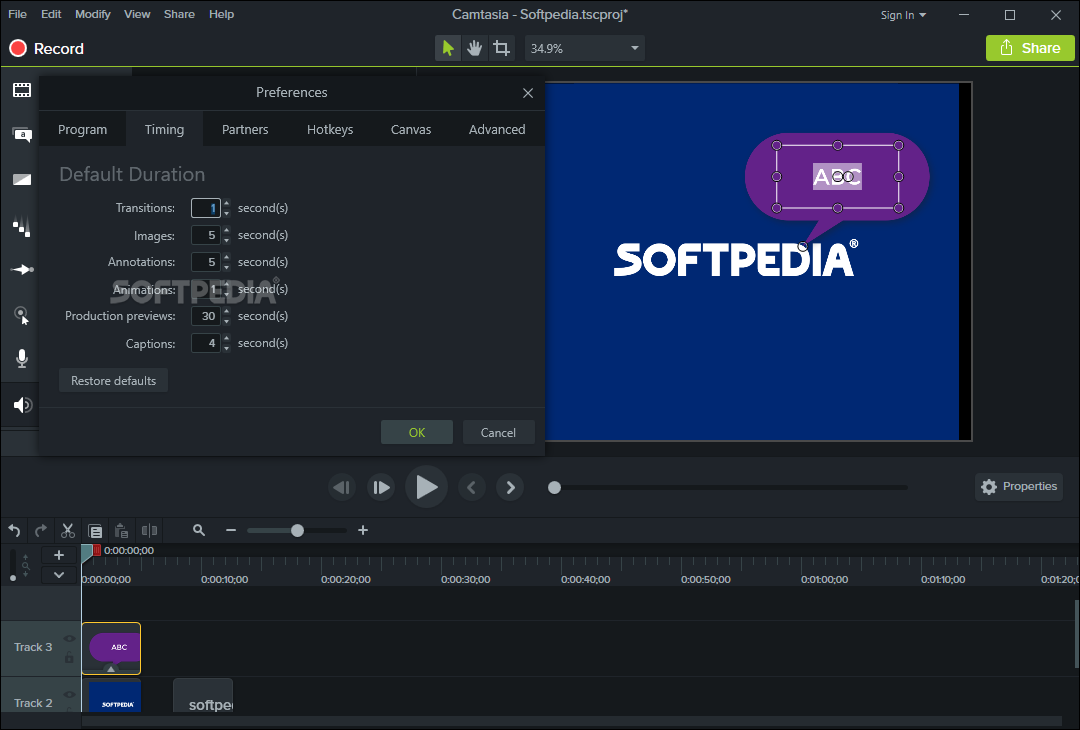Screen dimensions: 1080x730
Task: Open the Animations arrow panel in the sidebar
Action: click(22, 269)
